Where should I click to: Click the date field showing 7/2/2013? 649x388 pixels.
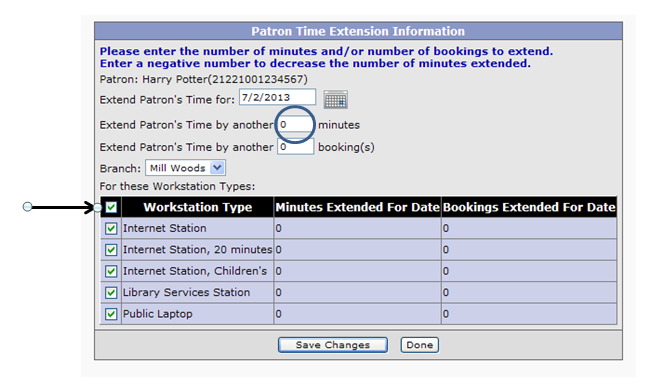click(277, 97)
